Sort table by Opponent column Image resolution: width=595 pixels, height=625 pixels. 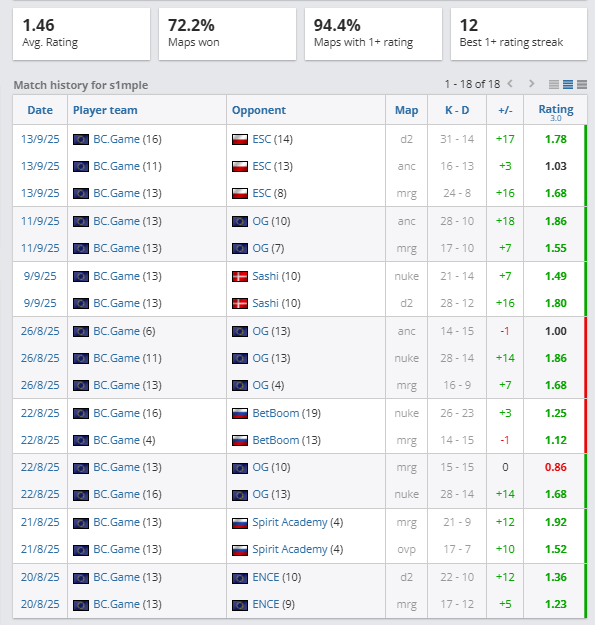(x=259, y=110)
